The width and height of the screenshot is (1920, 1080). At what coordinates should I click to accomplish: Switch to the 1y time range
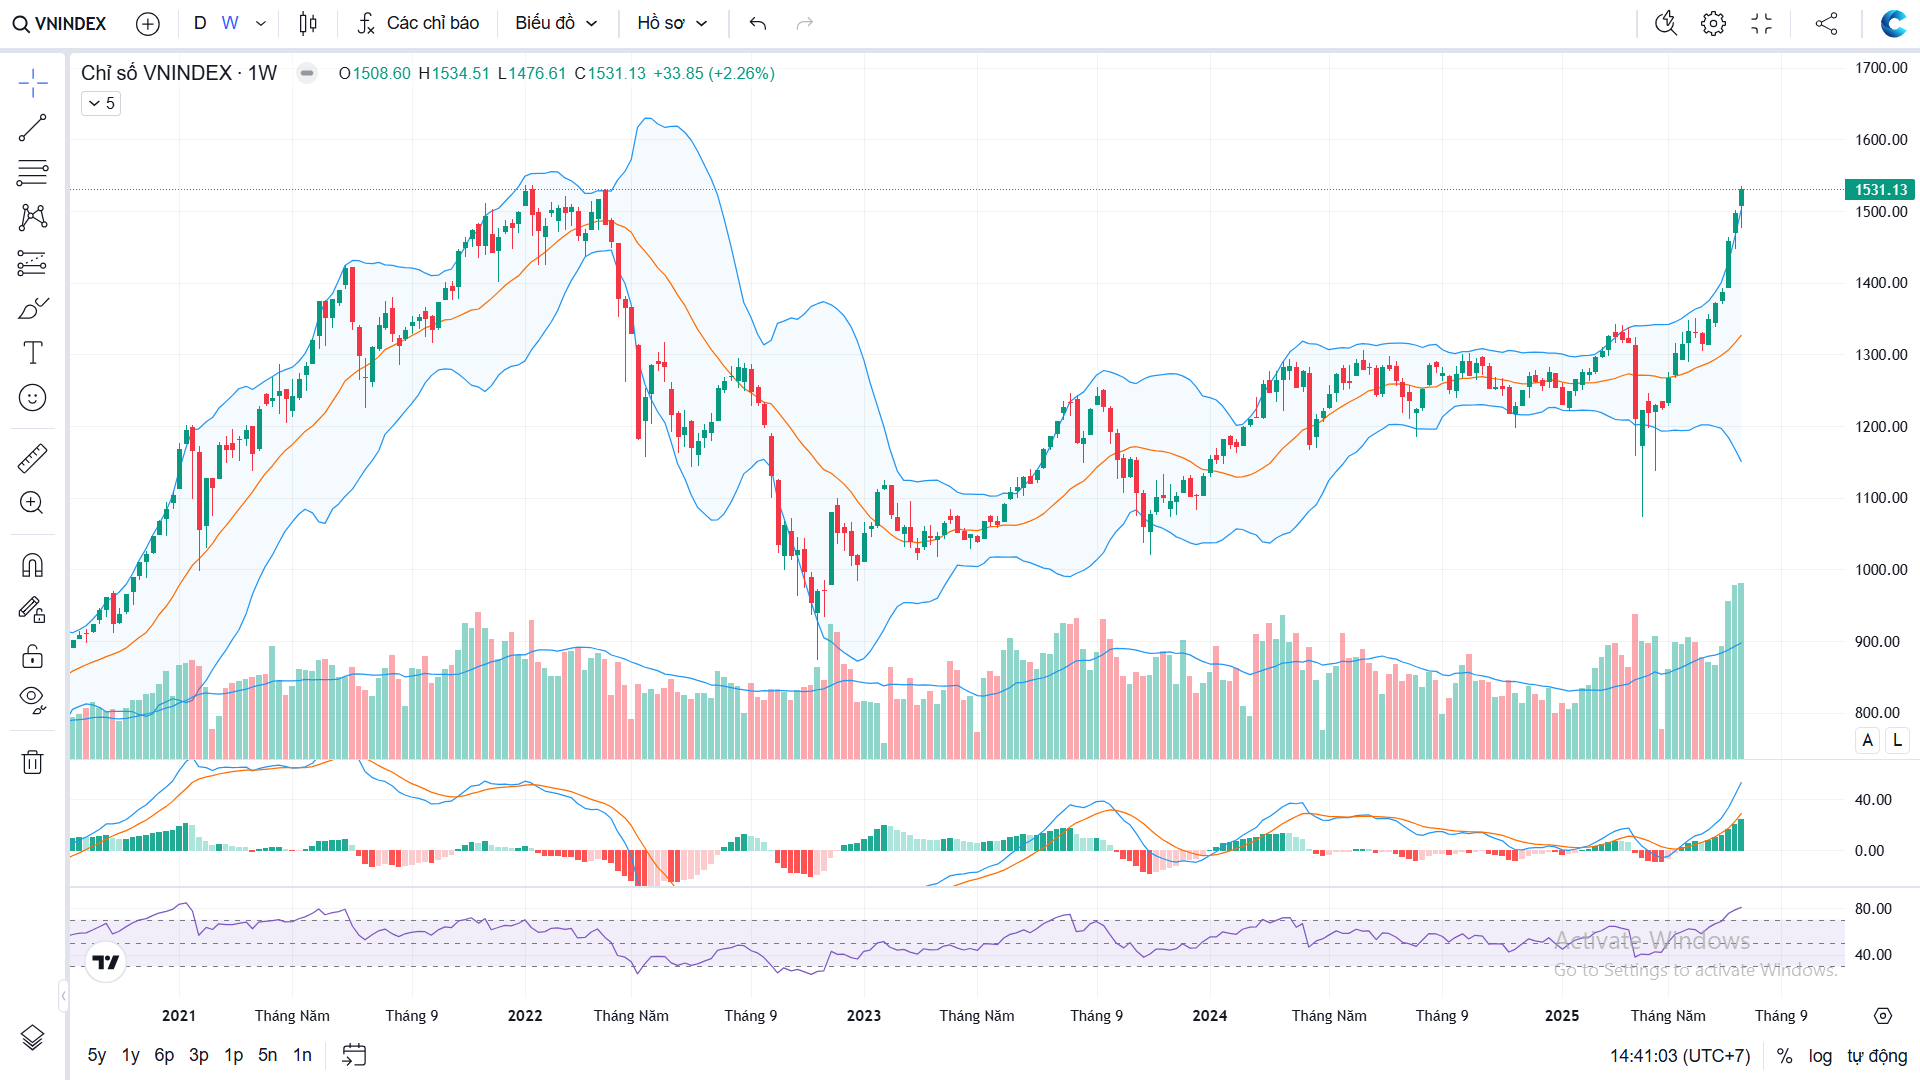pos(130,1055)
